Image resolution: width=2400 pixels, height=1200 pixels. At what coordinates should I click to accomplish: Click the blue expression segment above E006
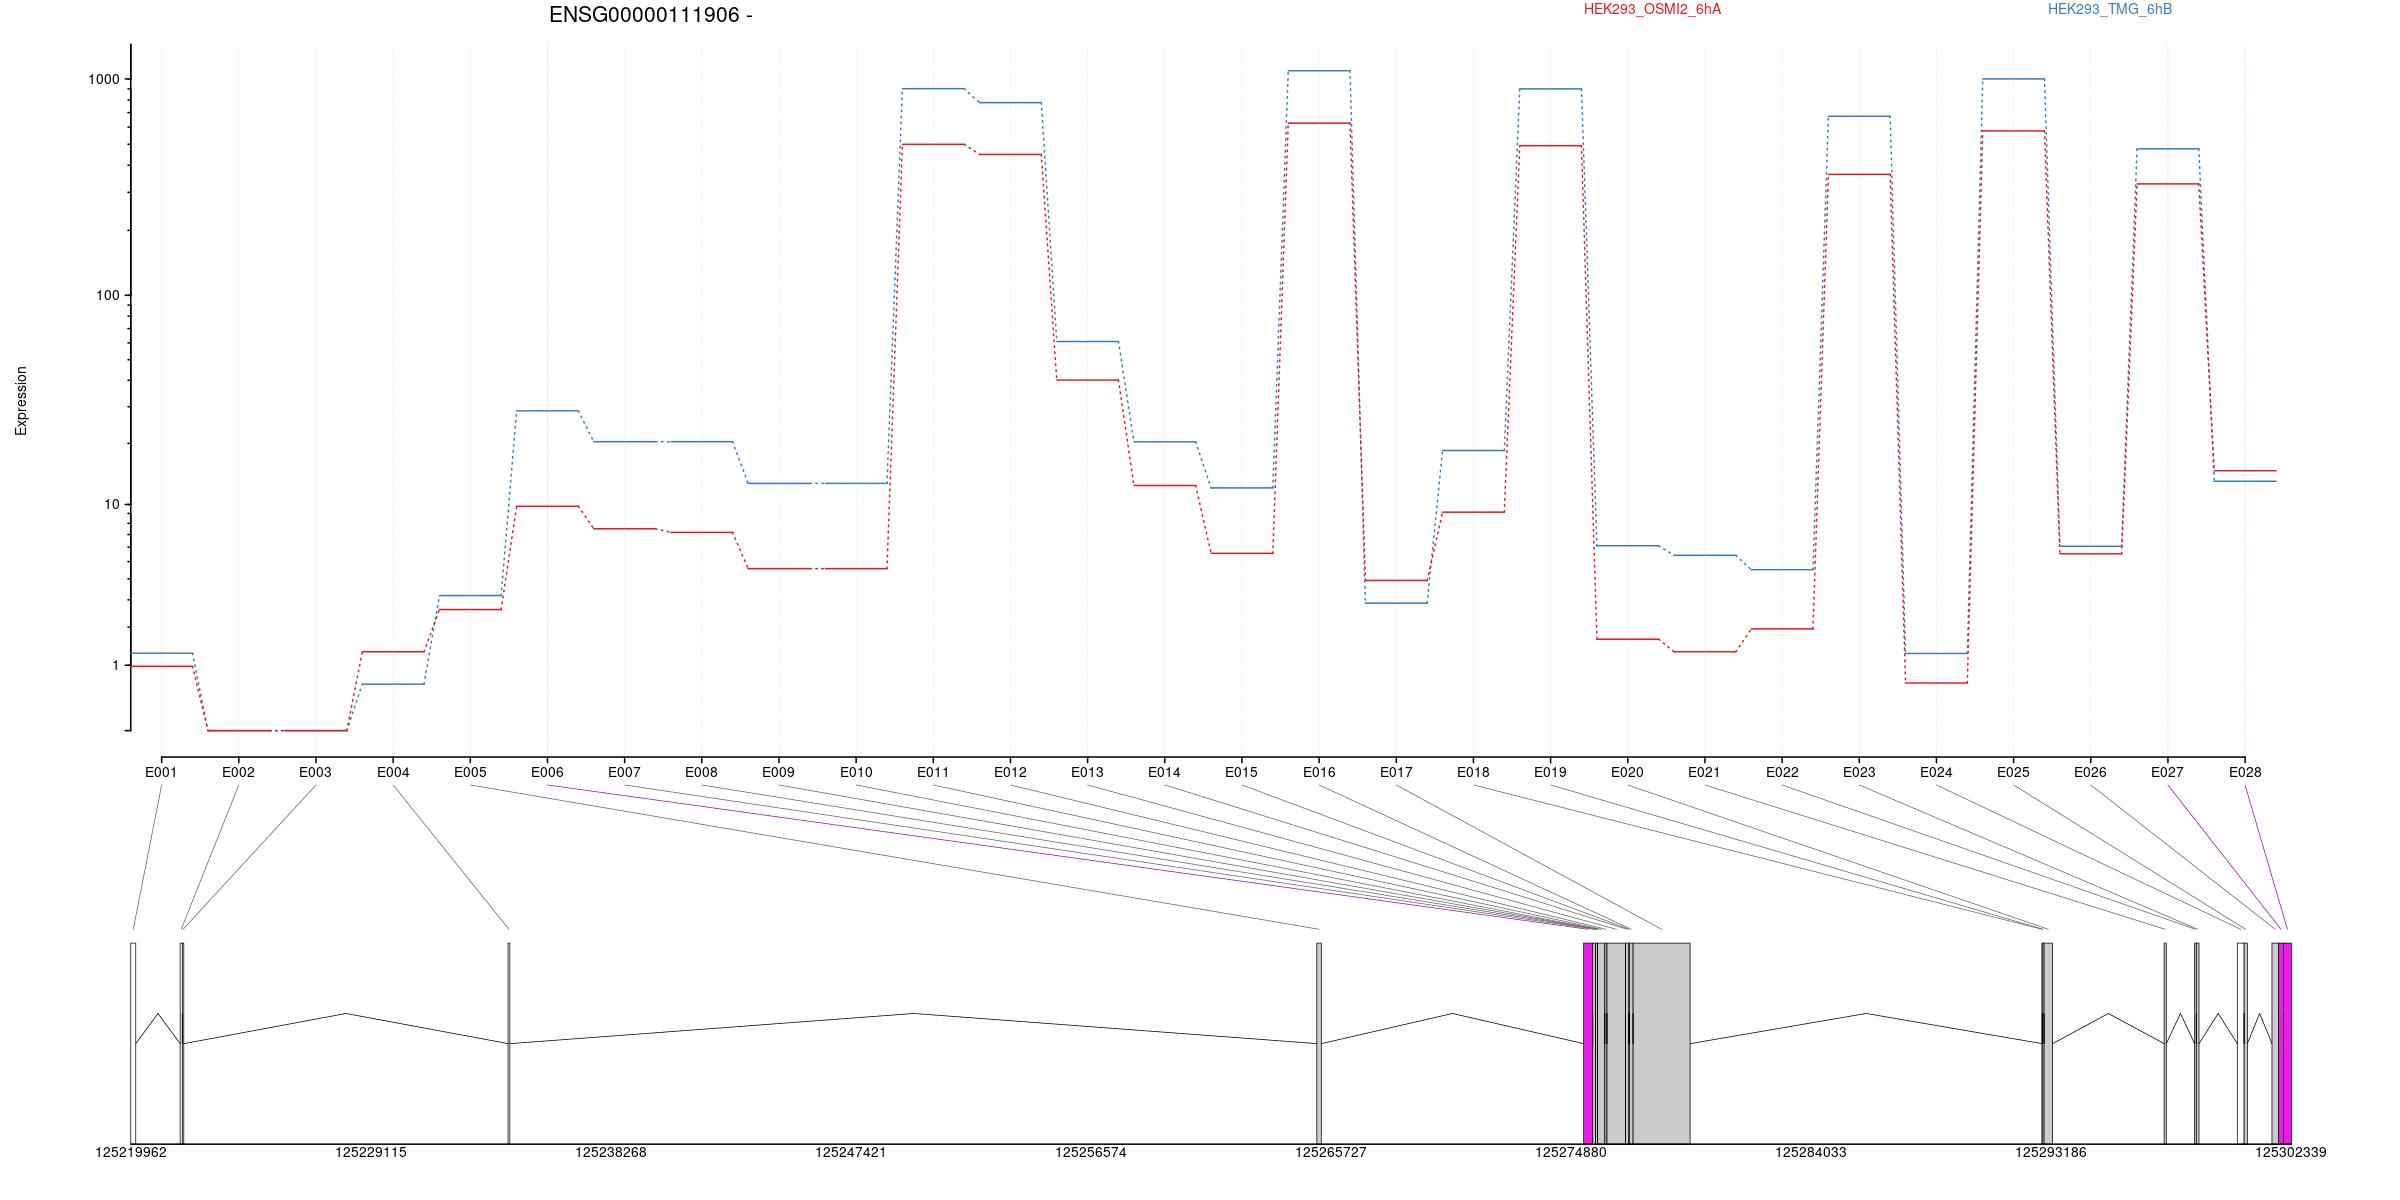tap(547, 410)
